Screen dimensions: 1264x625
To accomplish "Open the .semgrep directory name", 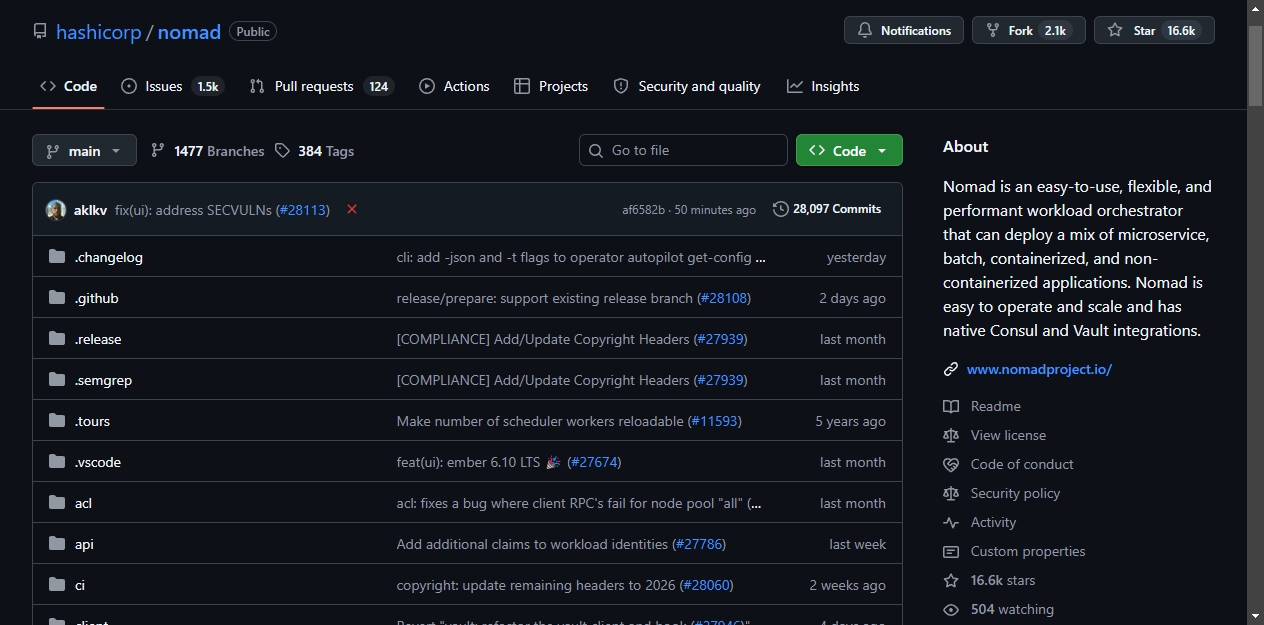I will tap(104, 380).
